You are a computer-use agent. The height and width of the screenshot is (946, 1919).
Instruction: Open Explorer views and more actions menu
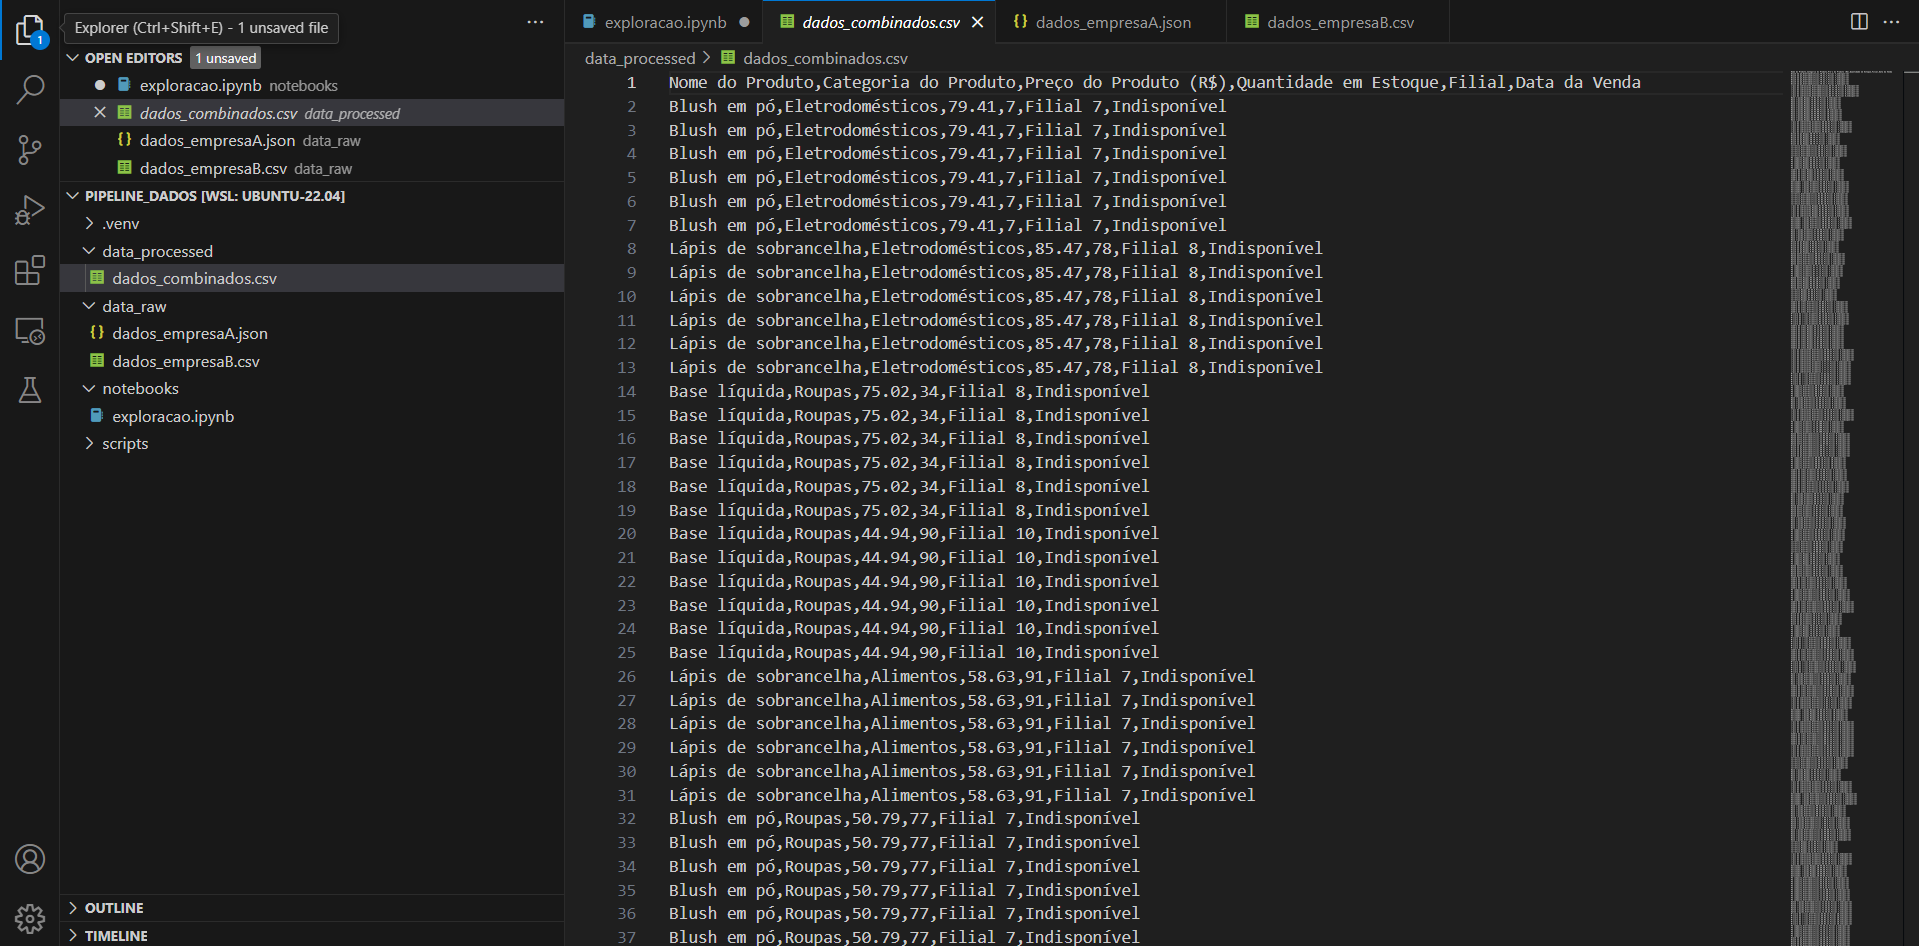536,22
